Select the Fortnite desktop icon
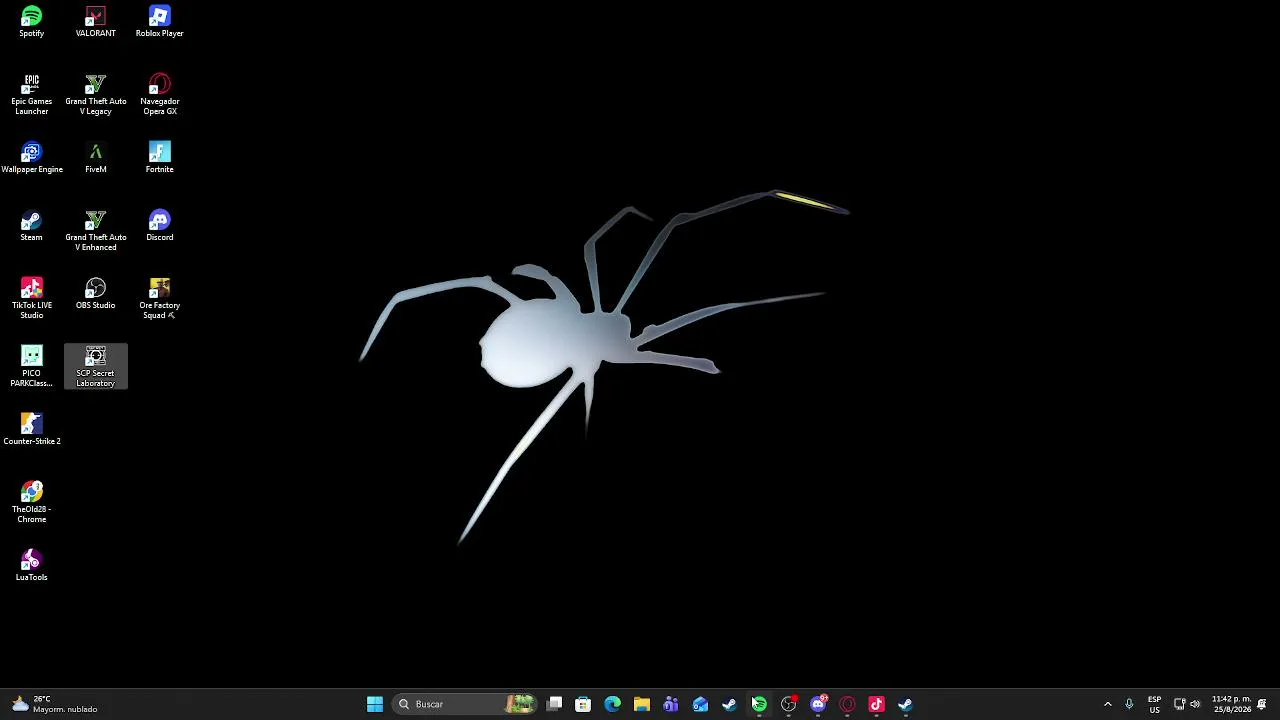Screen dimensions: 1280x720 coord(159,158)
